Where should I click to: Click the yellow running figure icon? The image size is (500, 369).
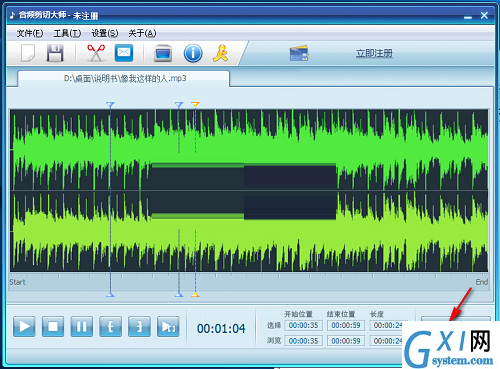point(220,53)
